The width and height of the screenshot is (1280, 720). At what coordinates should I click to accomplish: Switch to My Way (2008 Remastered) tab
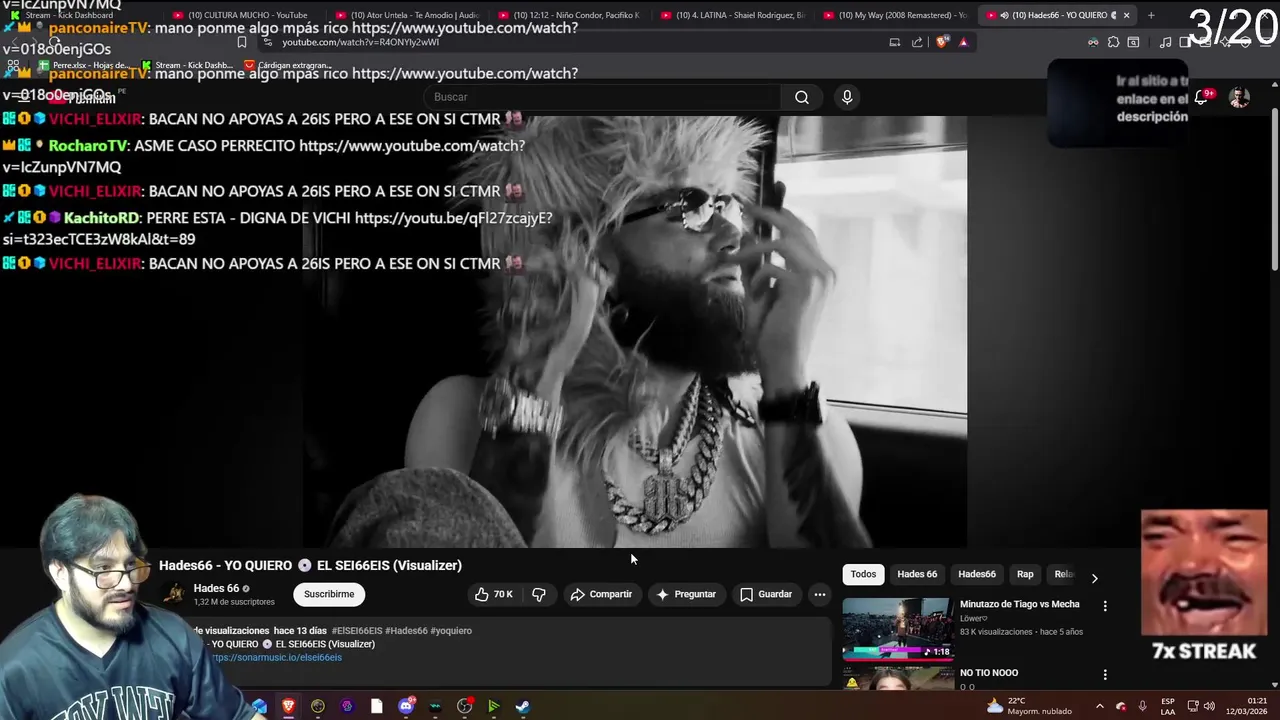894,15
